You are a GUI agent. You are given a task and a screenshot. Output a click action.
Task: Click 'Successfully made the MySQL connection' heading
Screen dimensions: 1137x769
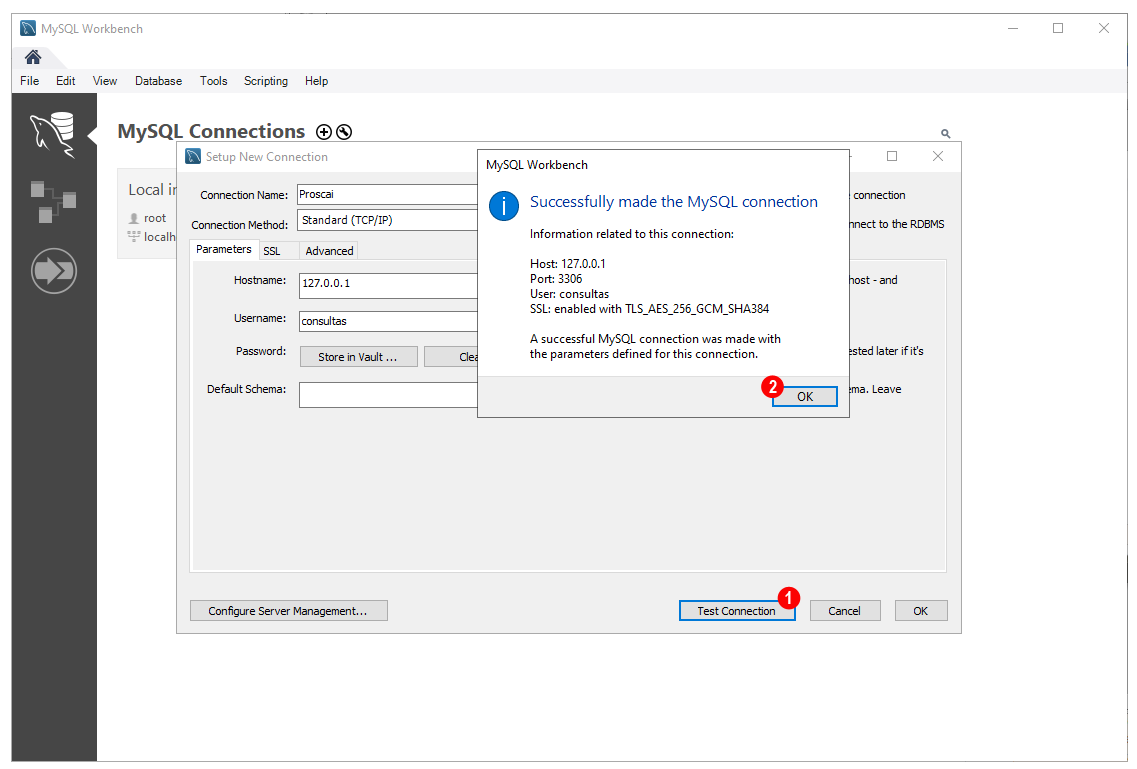point(674,202)
